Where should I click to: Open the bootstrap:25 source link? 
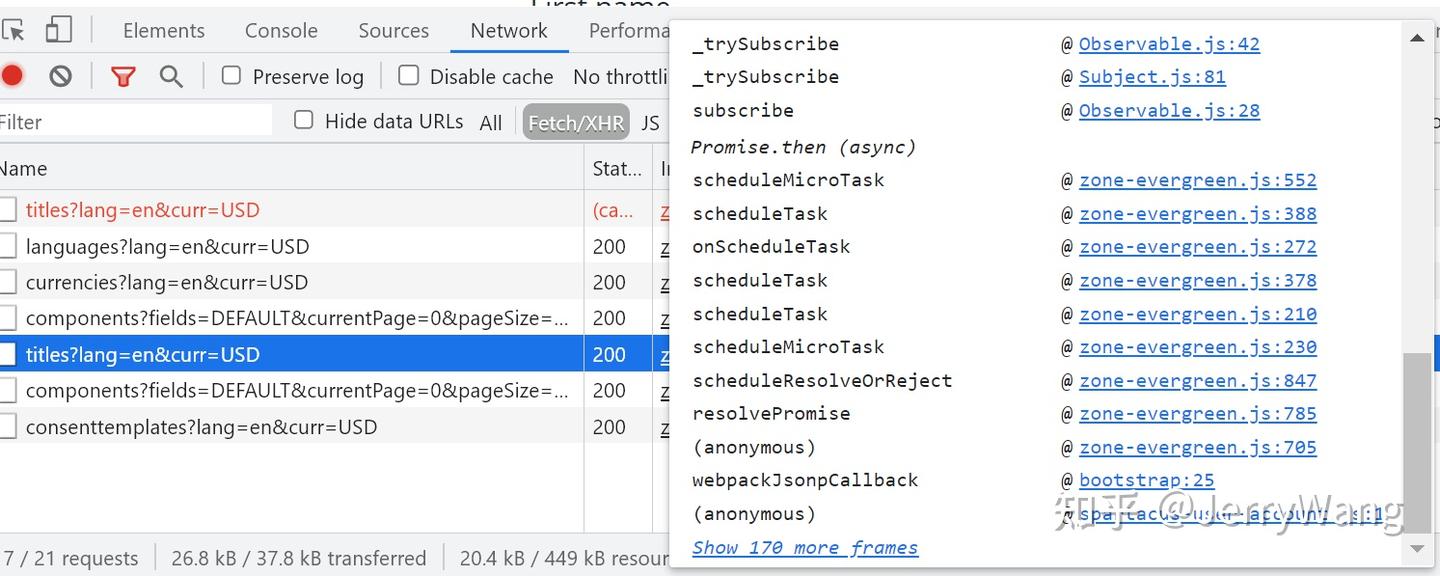pos(1147,481)
